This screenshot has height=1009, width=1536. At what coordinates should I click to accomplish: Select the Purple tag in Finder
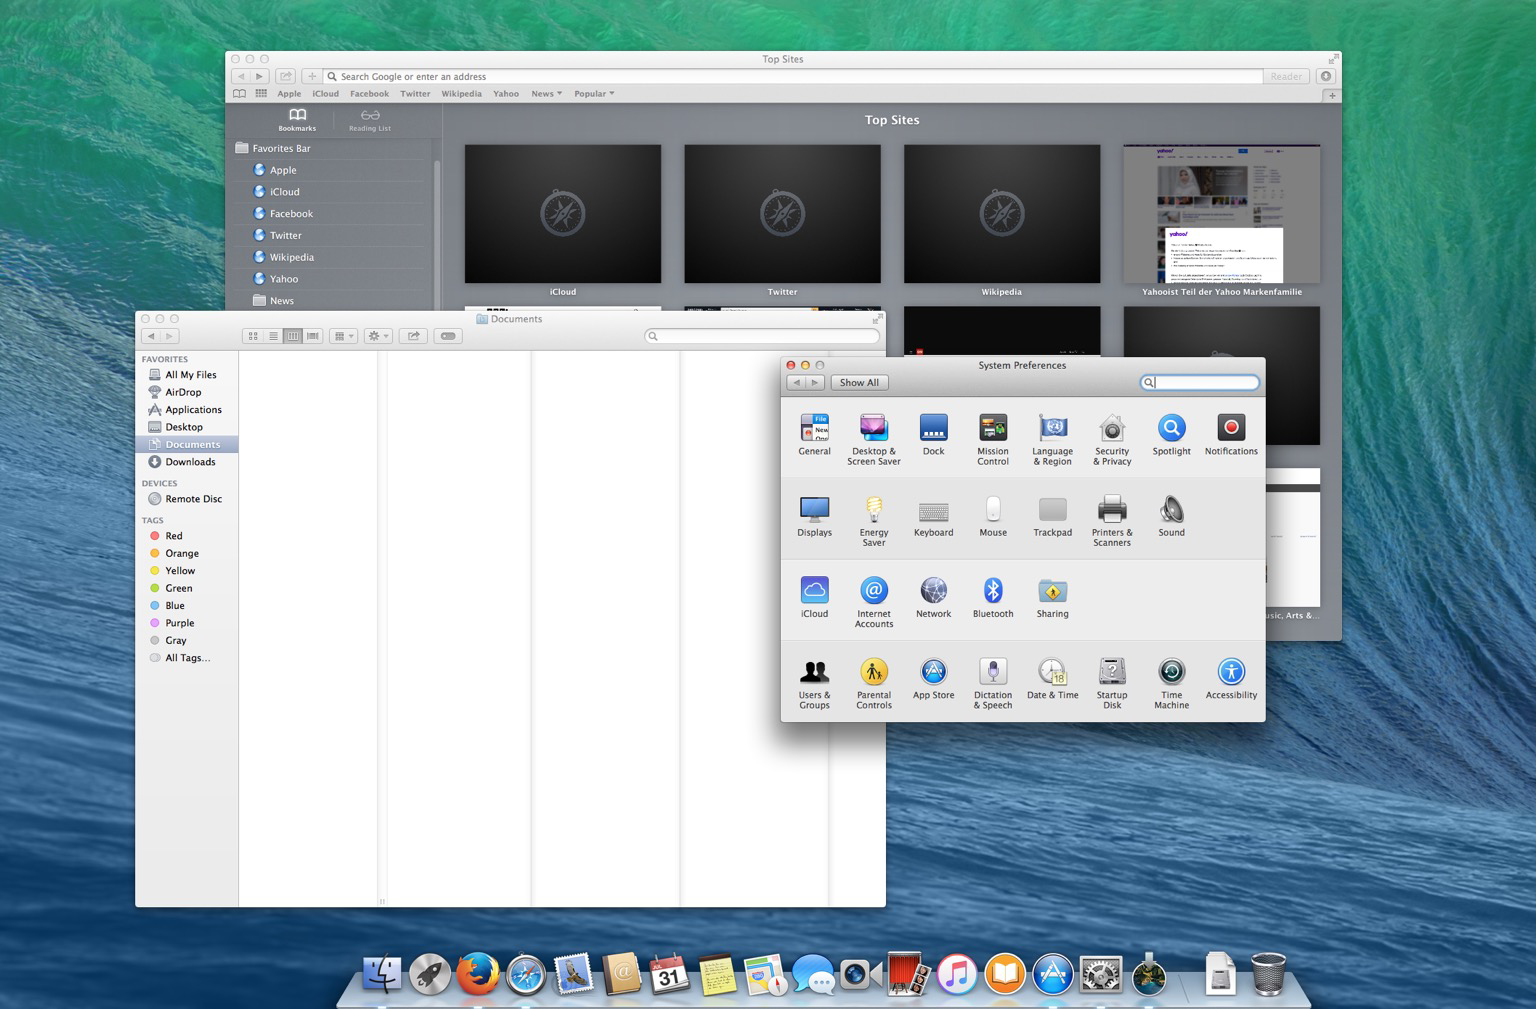[187, 623]
